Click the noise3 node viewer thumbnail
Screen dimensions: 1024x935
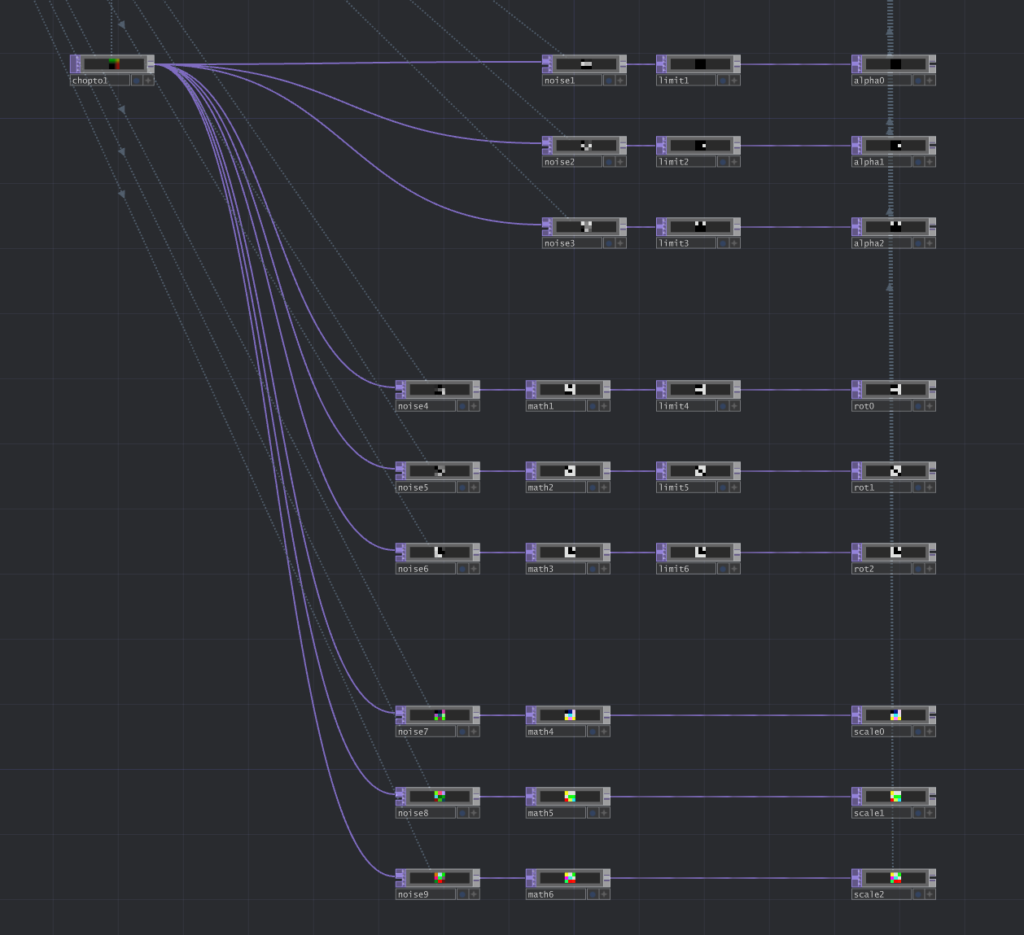tap(585, 226)
